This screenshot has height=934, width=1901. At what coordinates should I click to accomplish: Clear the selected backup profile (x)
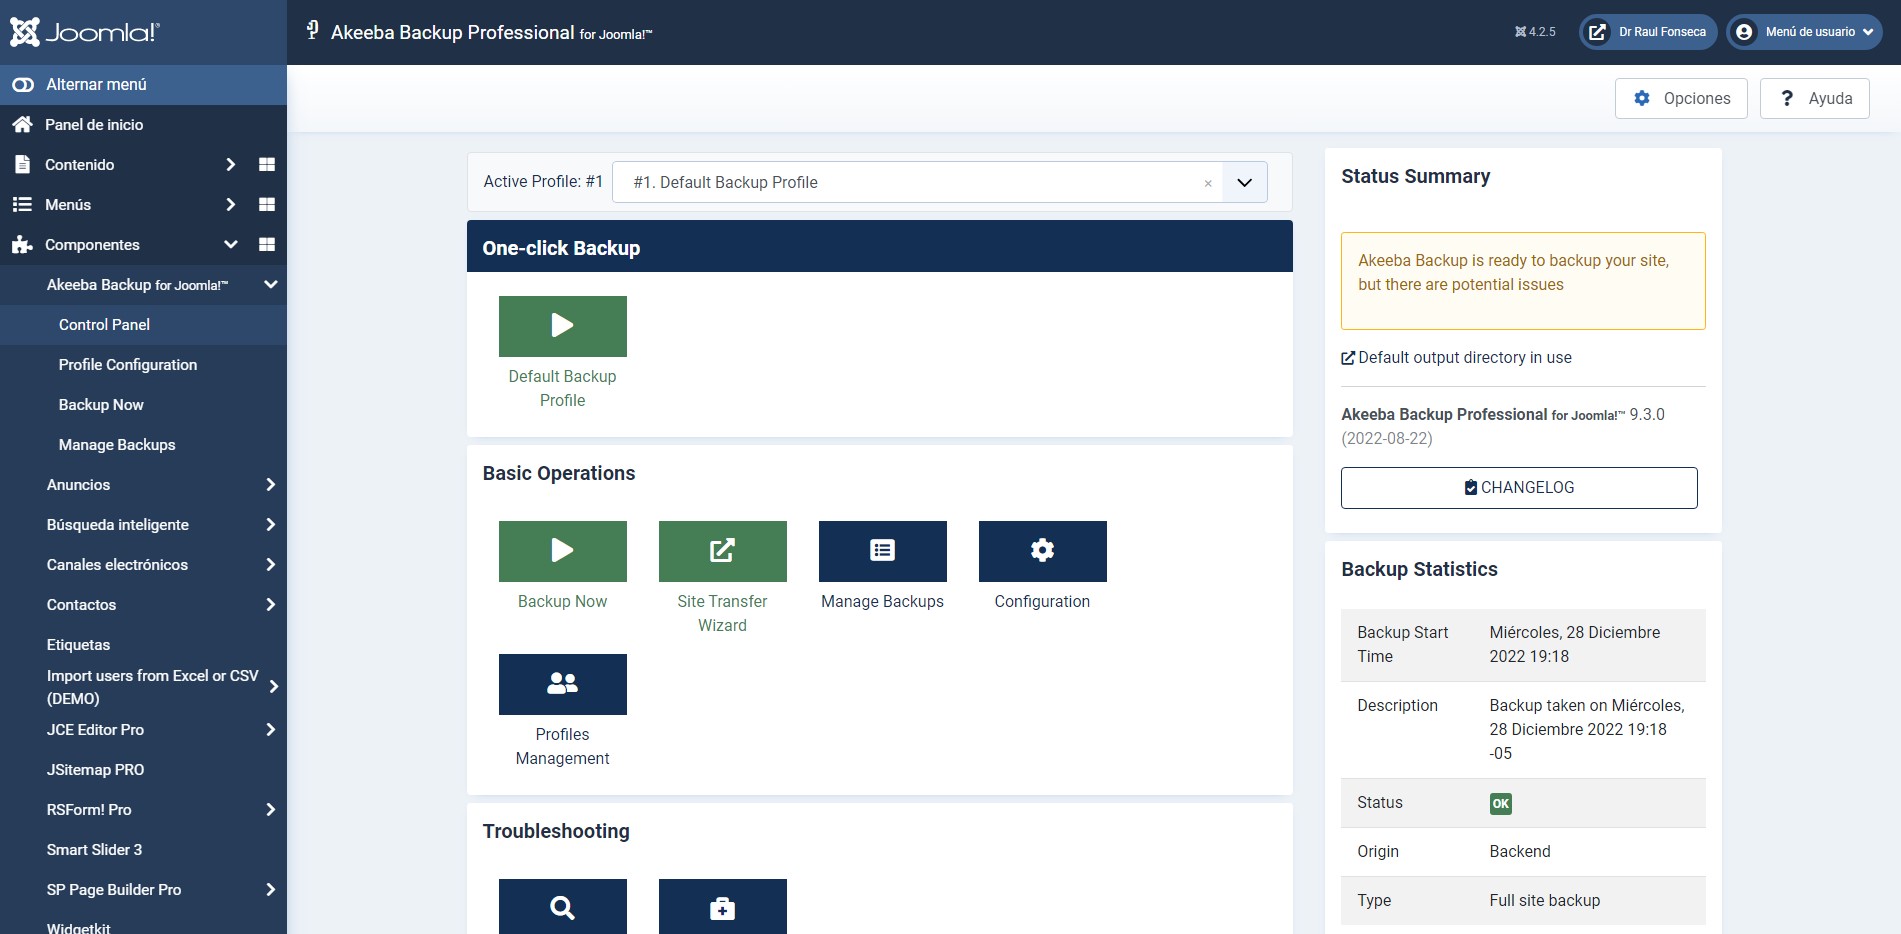coord(1208,183)
